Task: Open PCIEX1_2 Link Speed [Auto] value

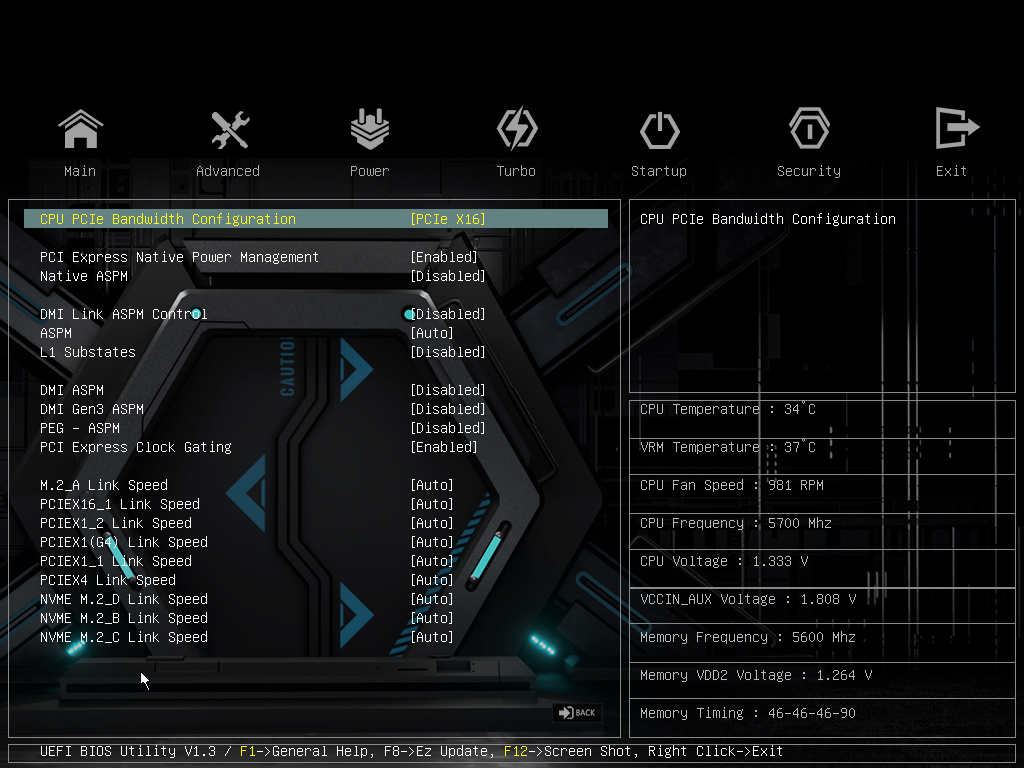Action: coord(432,523)
